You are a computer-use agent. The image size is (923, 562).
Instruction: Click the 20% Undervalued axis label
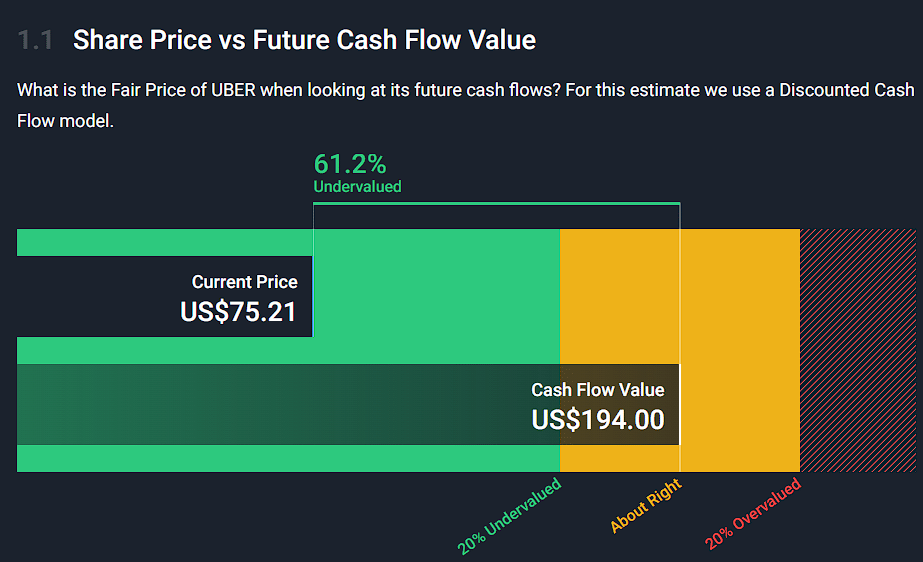point(510,517)
